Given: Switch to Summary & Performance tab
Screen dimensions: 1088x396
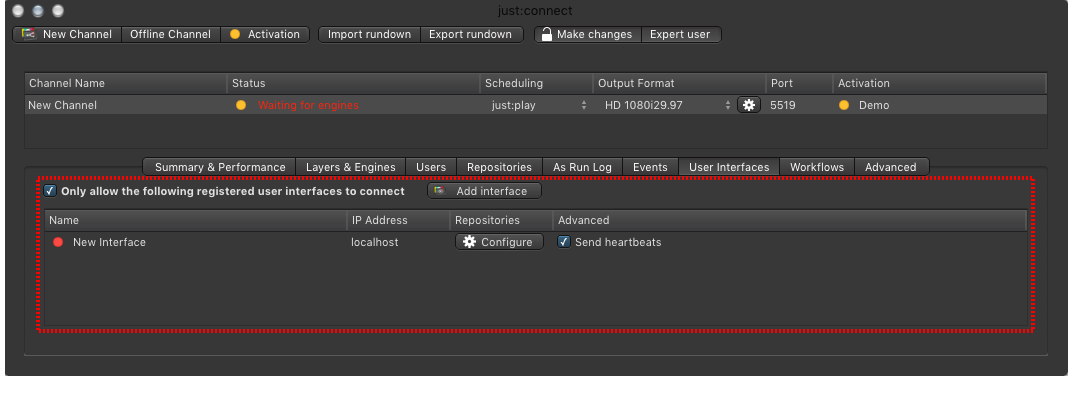Looking at the screenshot, I should tap(219, 167).
